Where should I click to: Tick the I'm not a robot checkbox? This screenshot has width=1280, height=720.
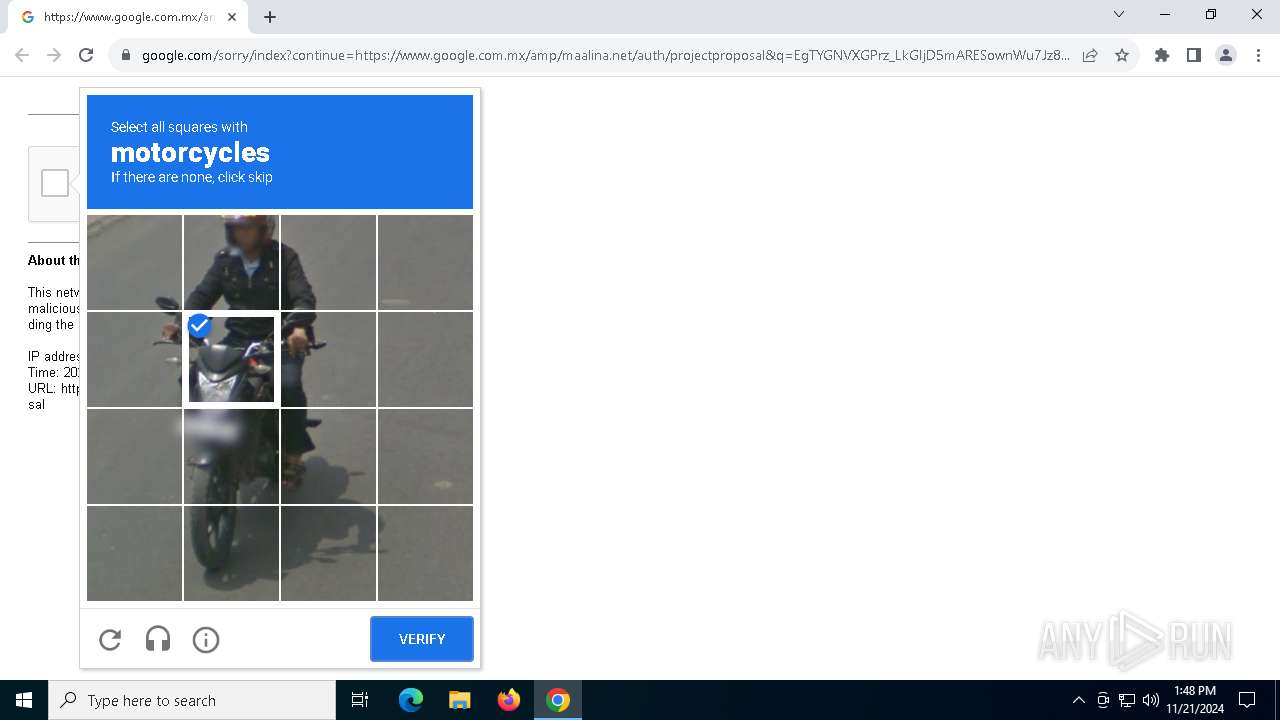tap(55, 183)
